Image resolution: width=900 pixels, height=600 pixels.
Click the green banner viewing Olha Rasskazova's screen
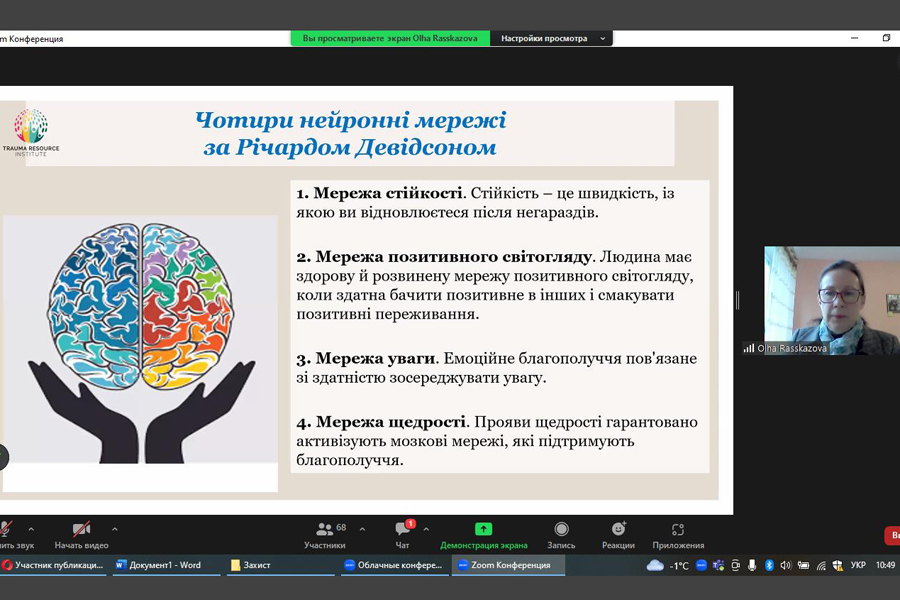(x=390, y=38)
